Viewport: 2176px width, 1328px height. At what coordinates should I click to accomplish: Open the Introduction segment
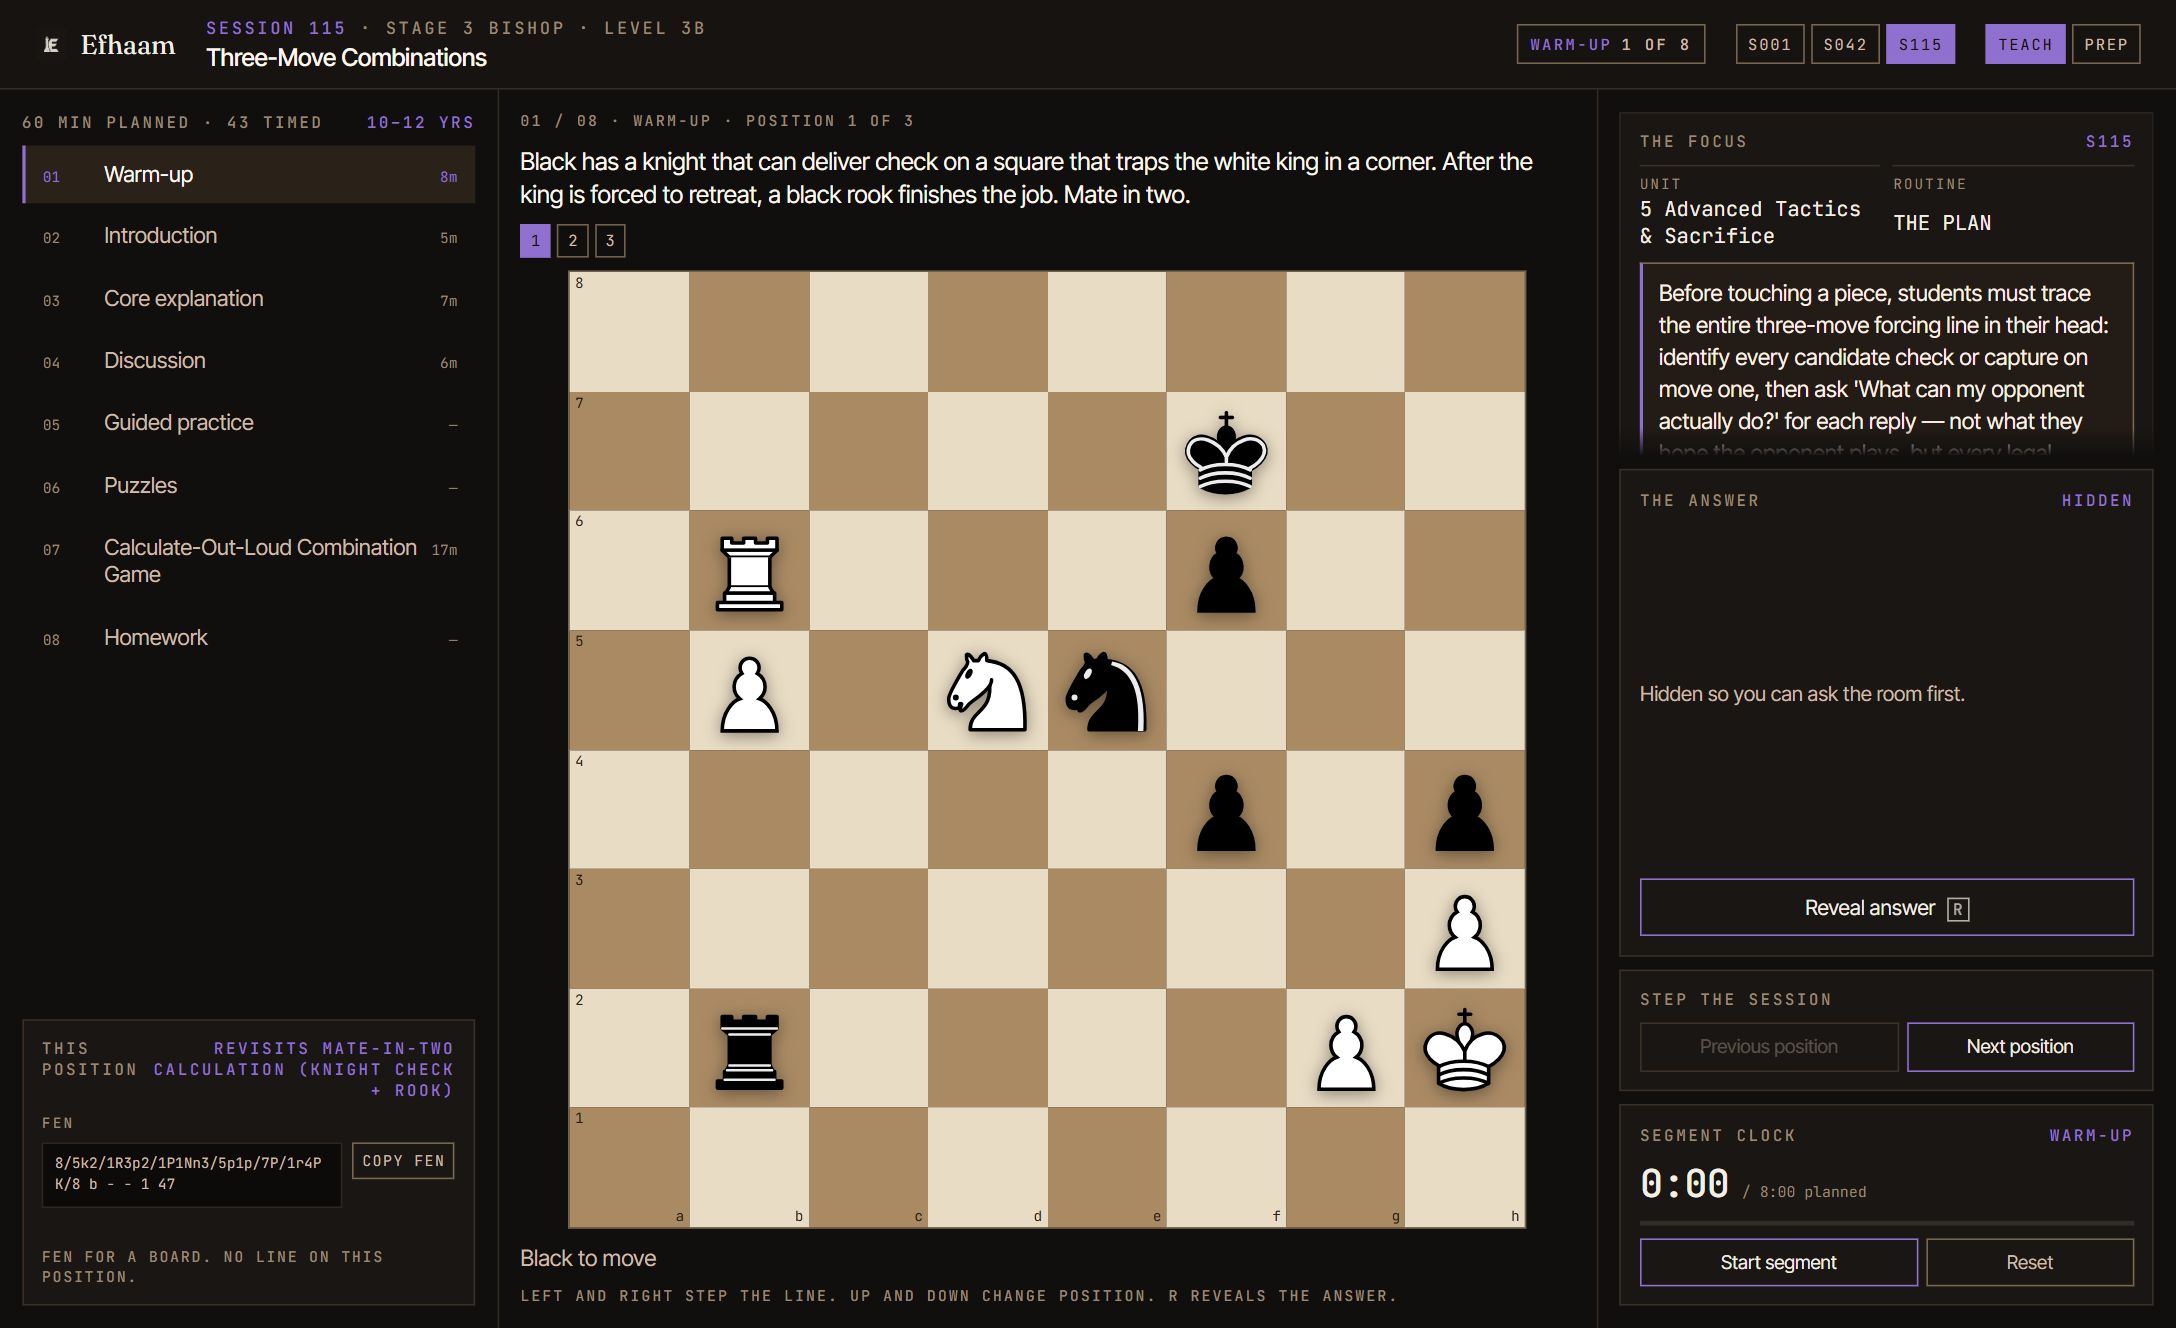[249, 236]
